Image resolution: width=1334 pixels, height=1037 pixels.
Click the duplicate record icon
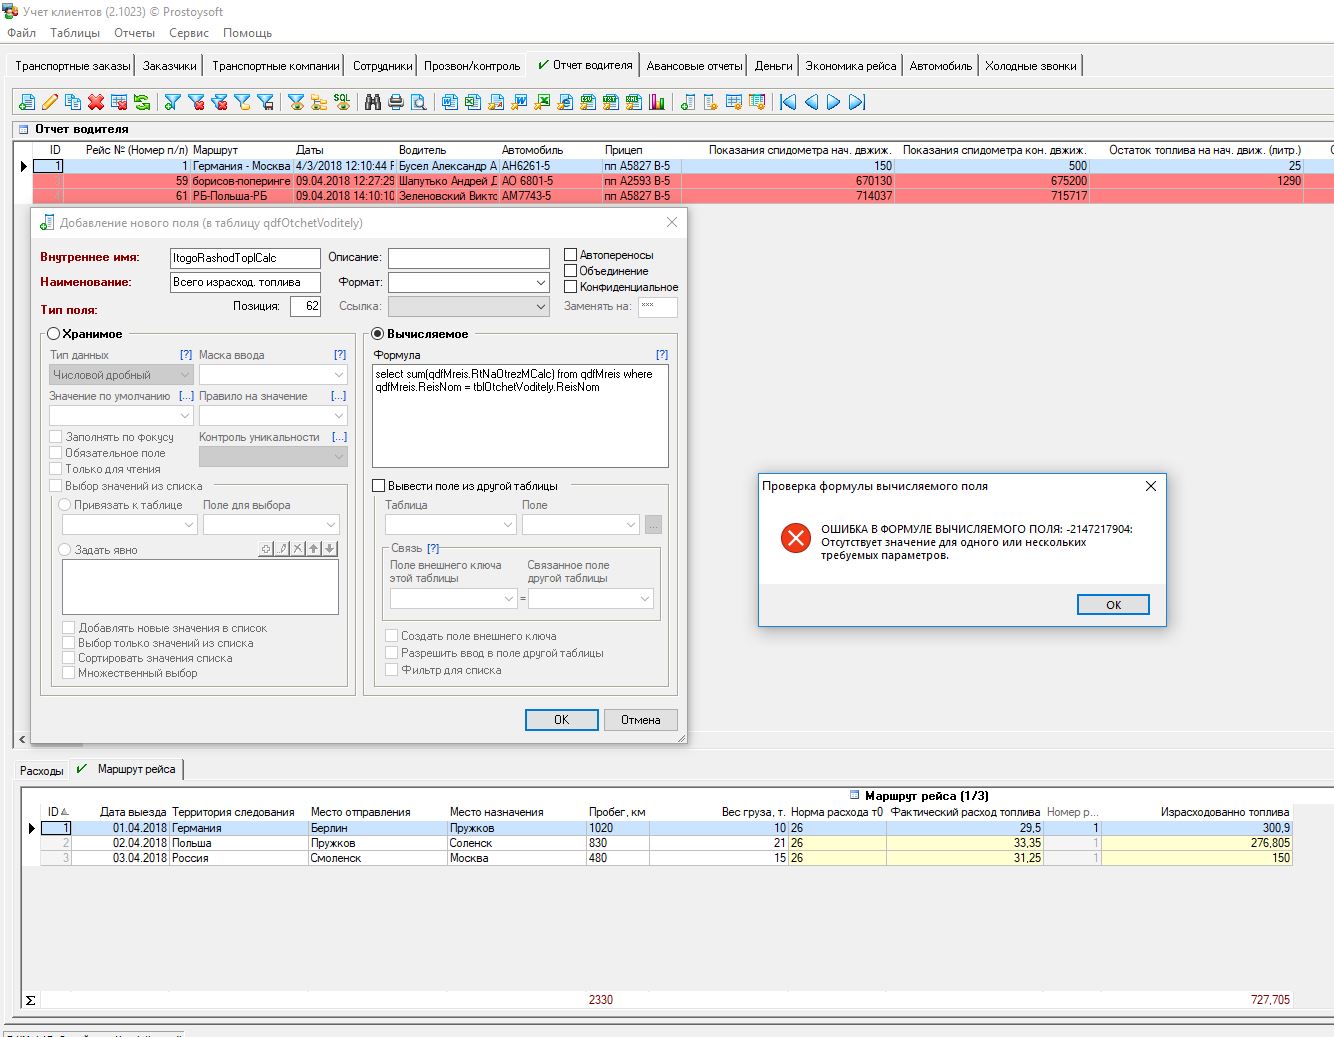click(x=73, y=102)
